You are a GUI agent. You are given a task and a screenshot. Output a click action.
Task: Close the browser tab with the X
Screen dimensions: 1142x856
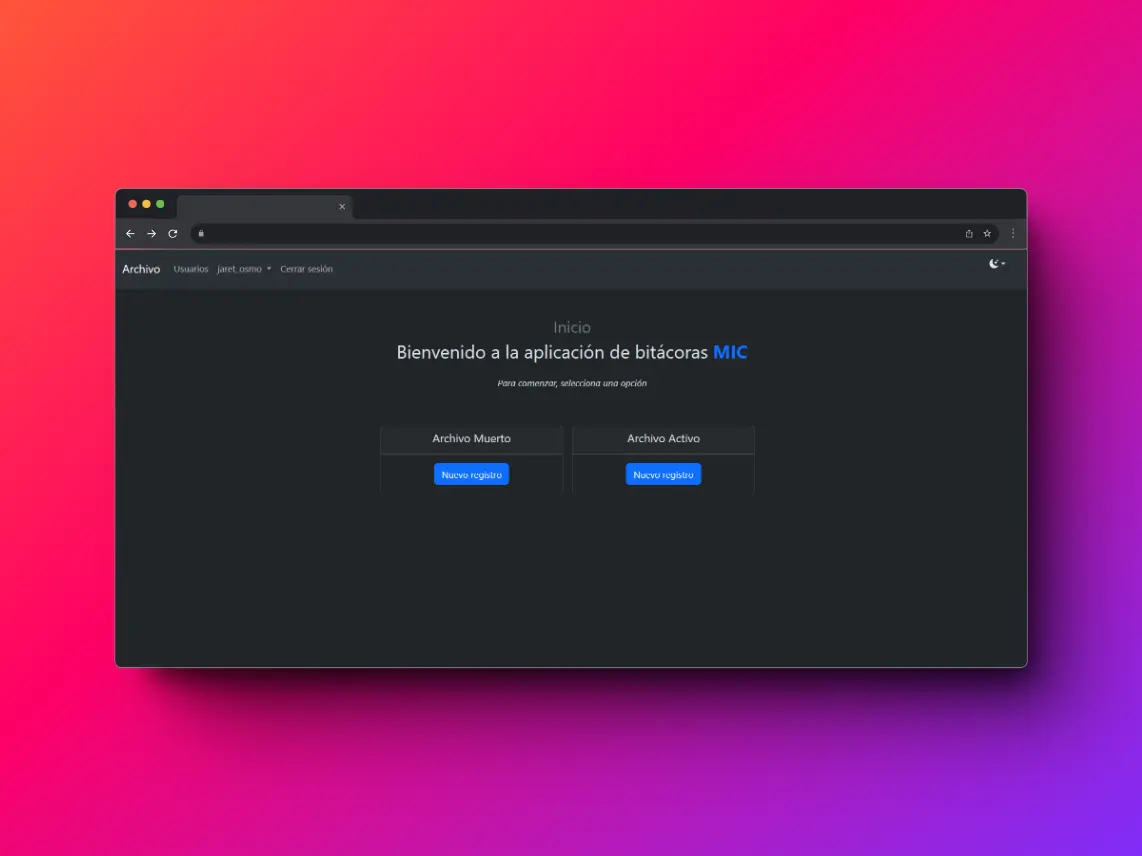click(342, 207)
